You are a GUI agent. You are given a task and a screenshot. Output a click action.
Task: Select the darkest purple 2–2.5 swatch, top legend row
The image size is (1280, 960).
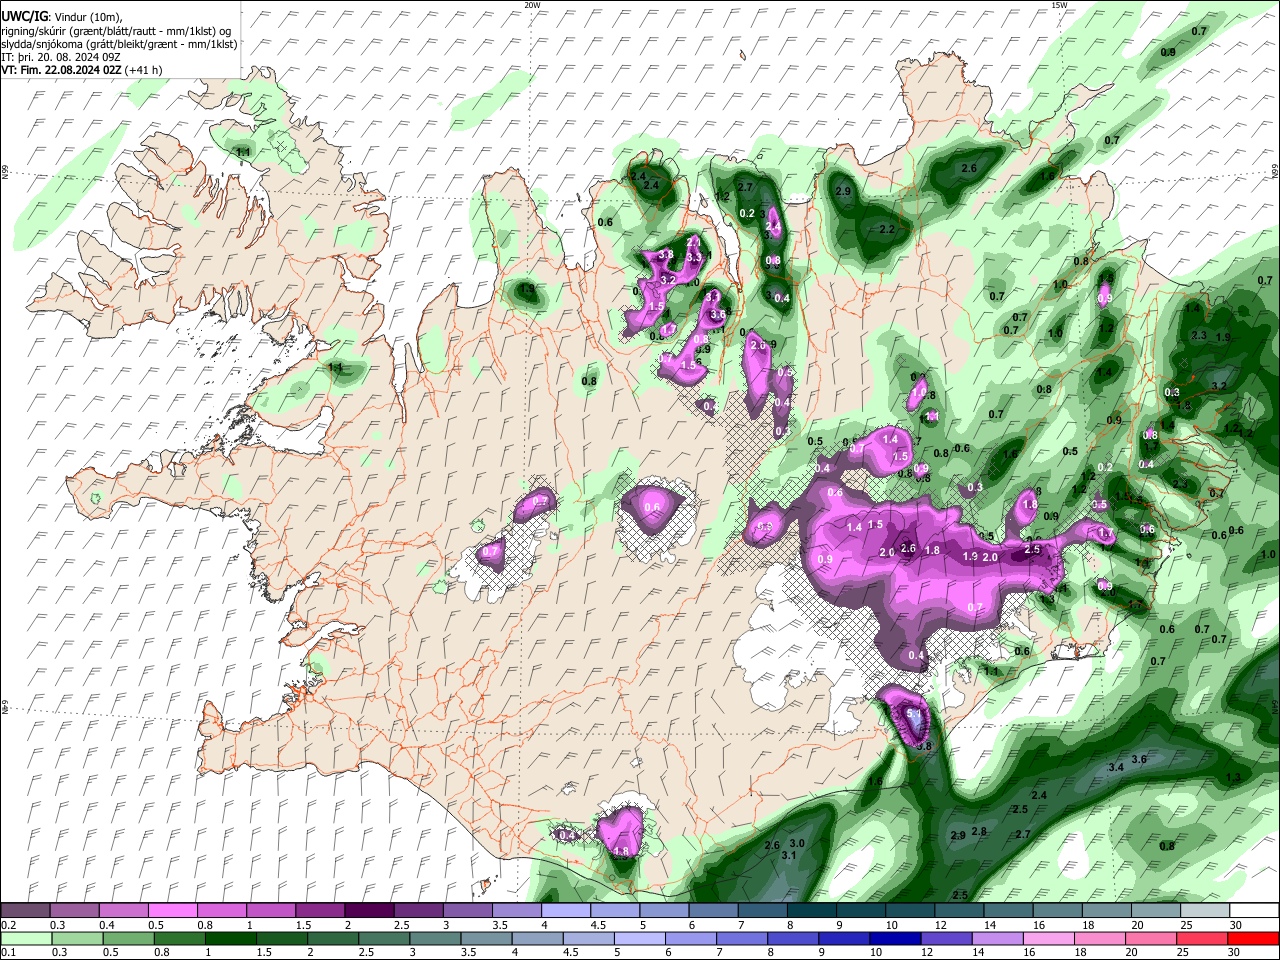coord(368,911)
